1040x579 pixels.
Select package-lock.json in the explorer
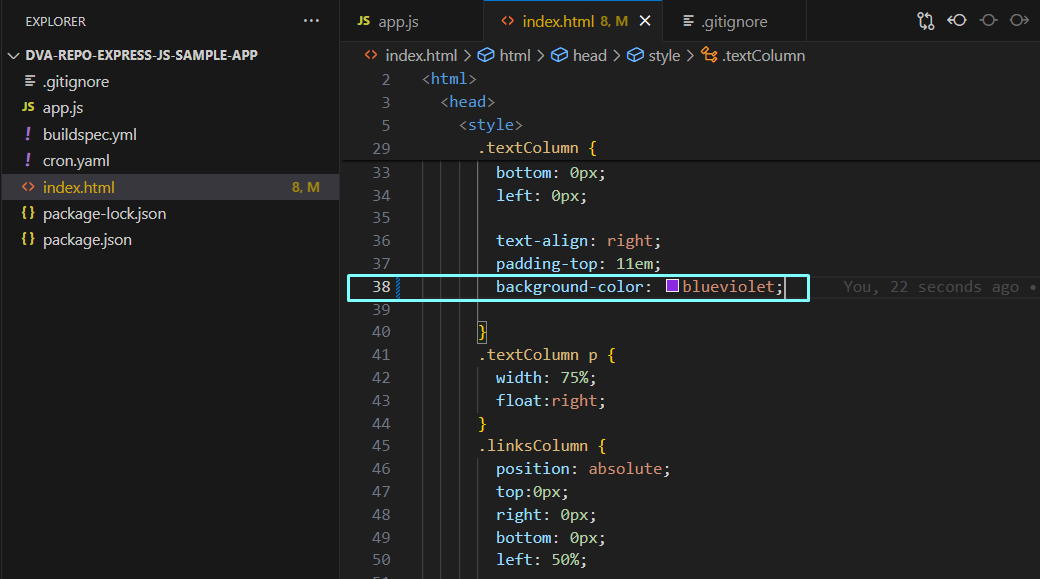point(104,213)
